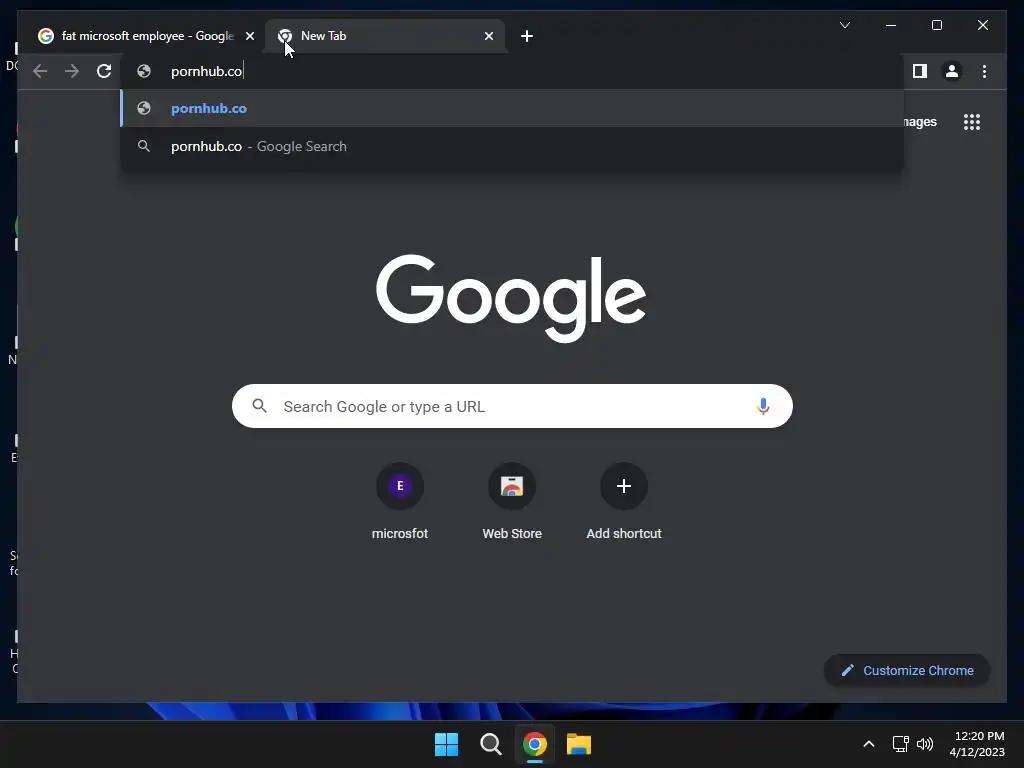The height and width of the screenshot is (768, 1024).
Task: Start voice search with microphone icon
Action: (763, 406)
